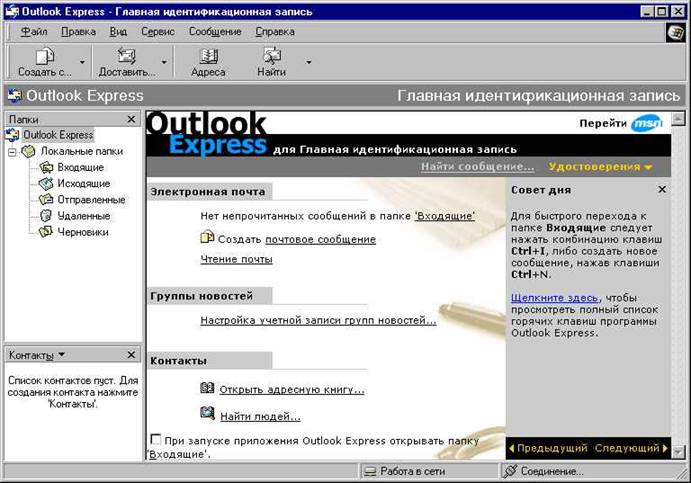Close the Контакты pane
Image resolution: width=691 pixels, height=483 pixels.
pos(131,354)
